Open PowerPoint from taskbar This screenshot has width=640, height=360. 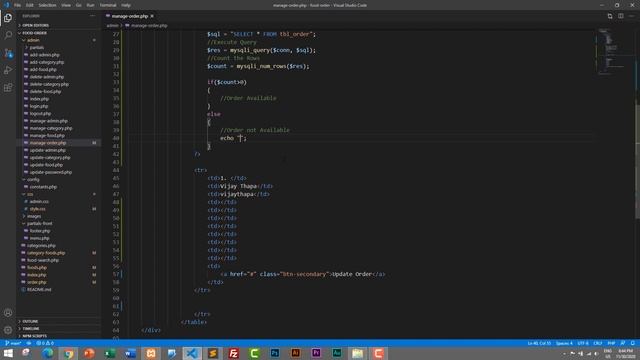tap(89, 353)
